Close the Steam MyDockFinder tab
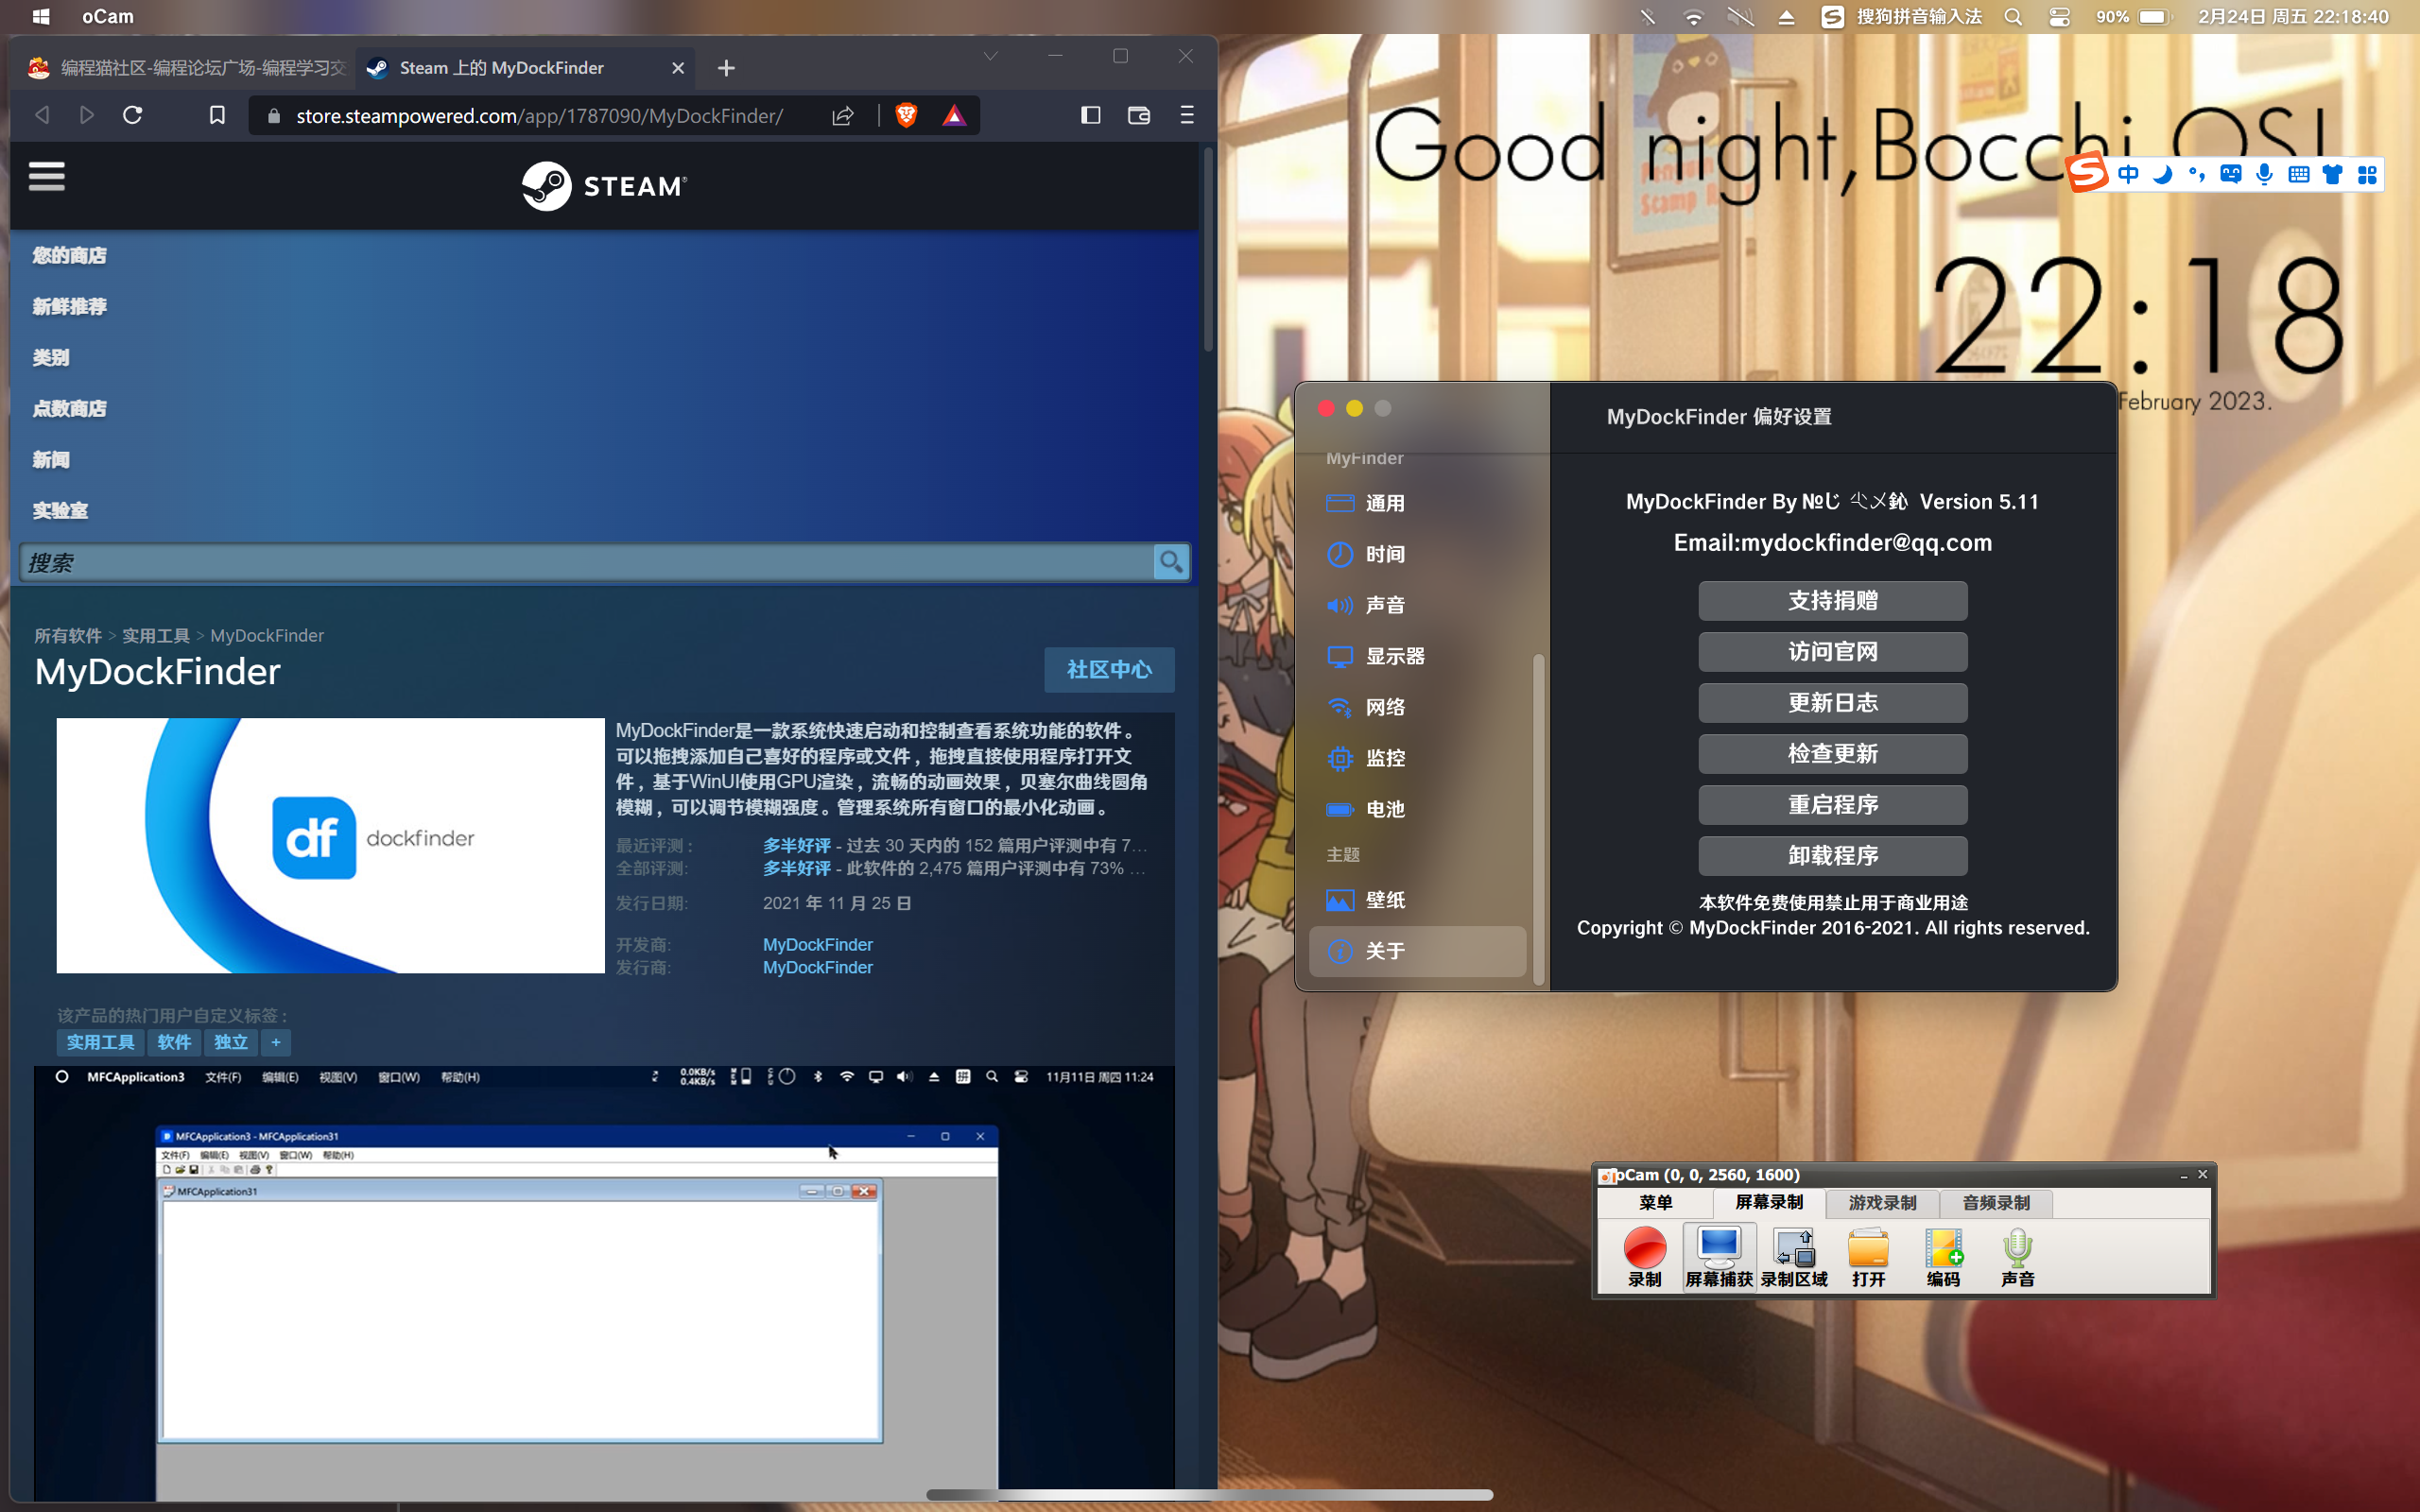The width and height of the screenshot is (2420, 1512). (x=678, y=68)
